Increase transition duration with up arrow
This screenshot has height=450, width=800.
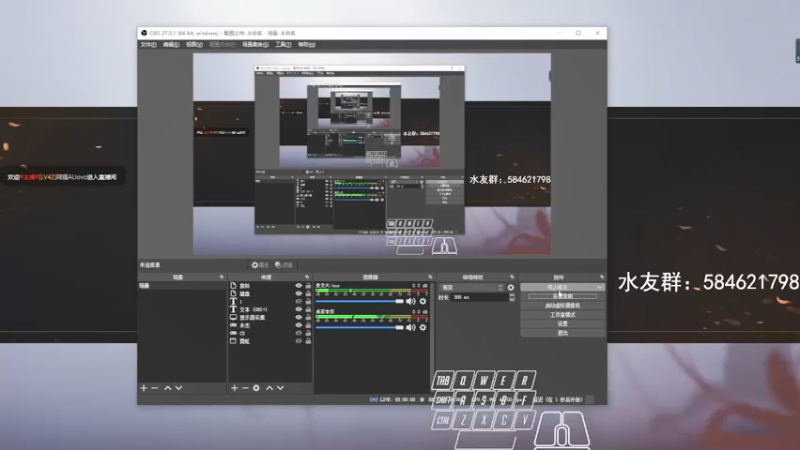coord(512,295)
